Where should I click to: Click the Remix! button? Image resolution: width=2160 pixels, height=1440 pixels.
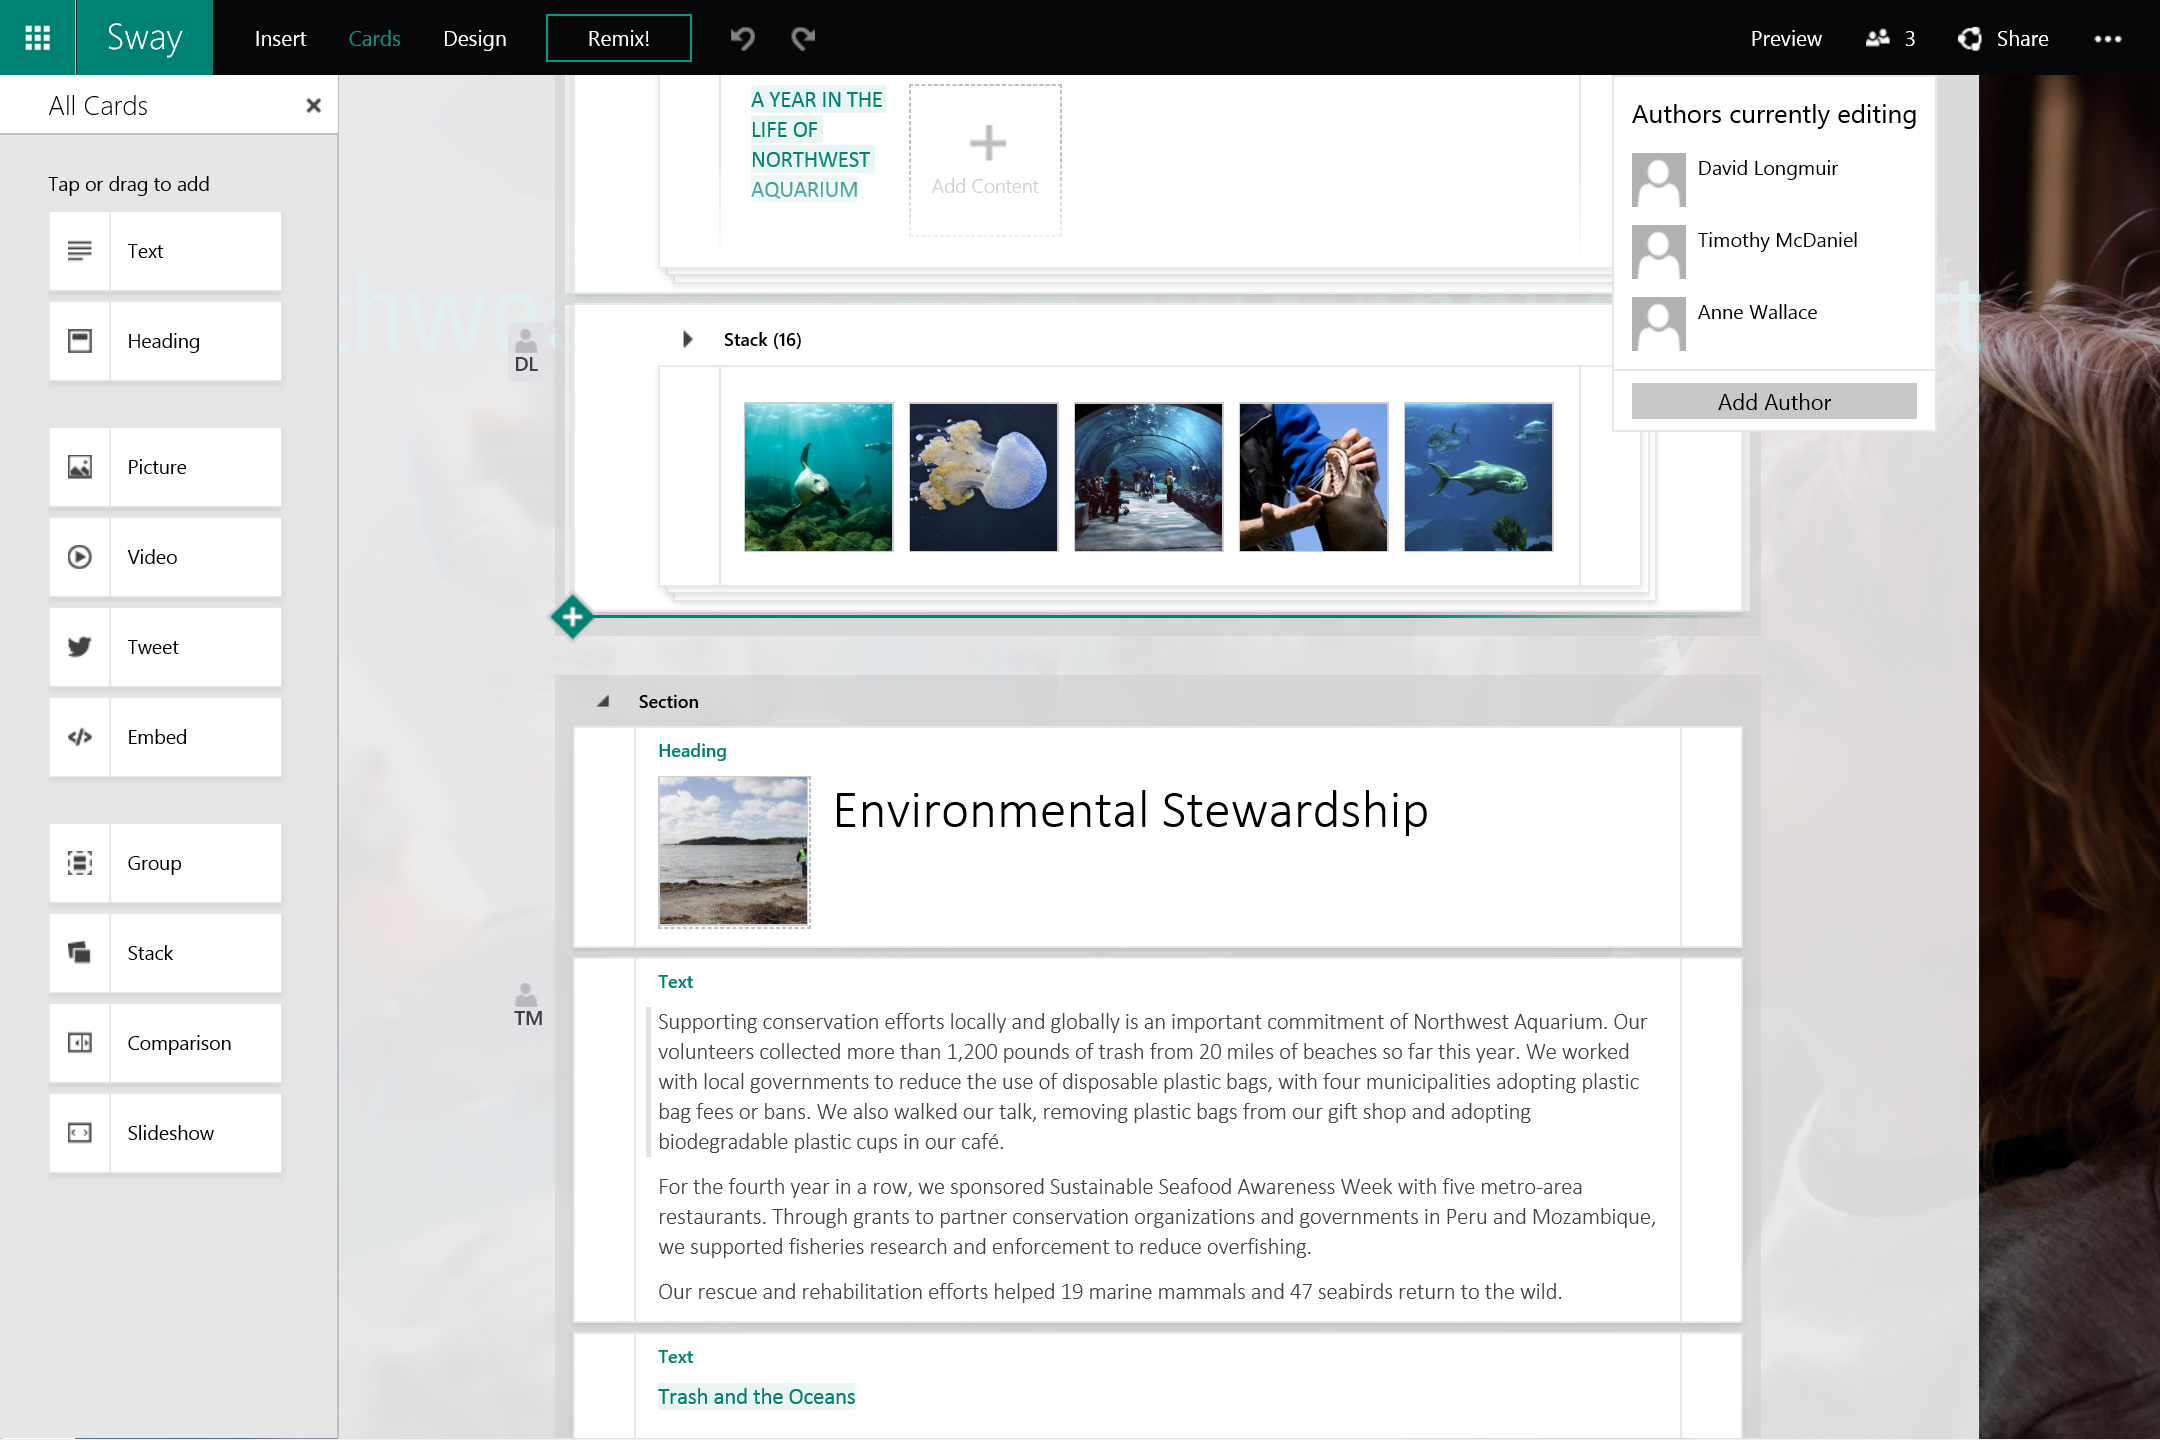point(618,37)
